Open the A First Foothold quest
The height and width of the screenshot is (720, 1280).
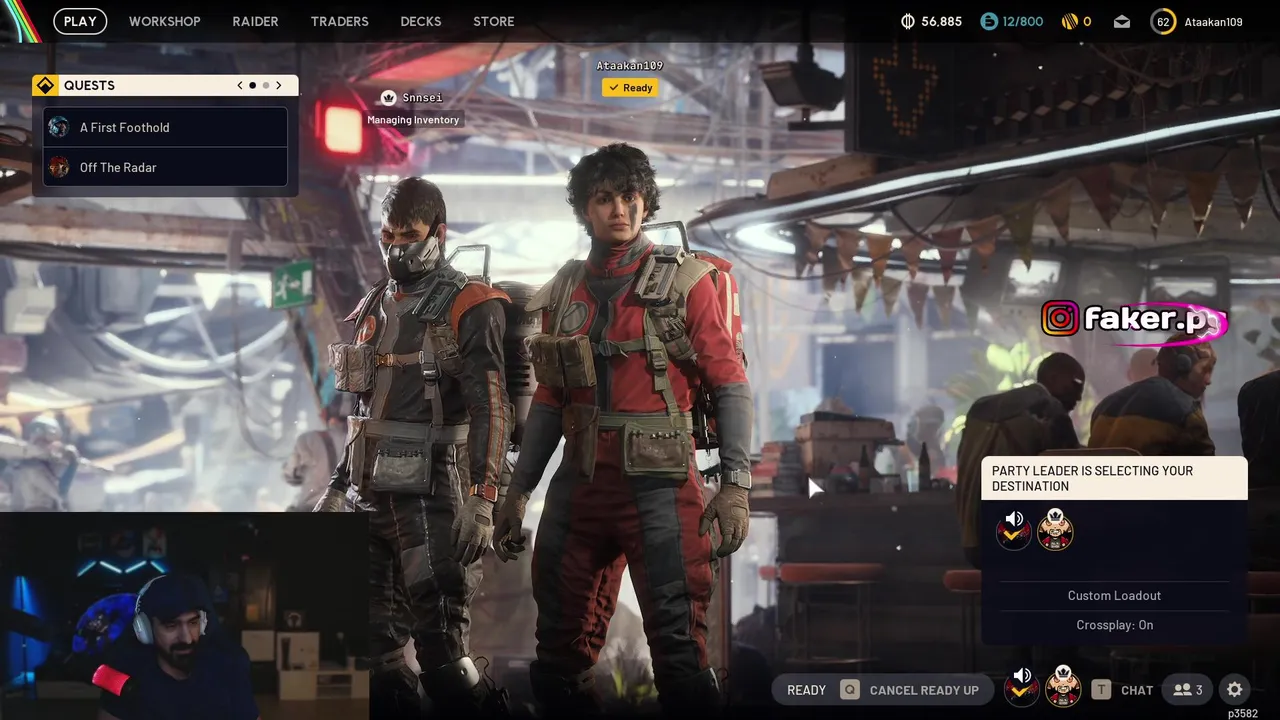pos(165,127)
